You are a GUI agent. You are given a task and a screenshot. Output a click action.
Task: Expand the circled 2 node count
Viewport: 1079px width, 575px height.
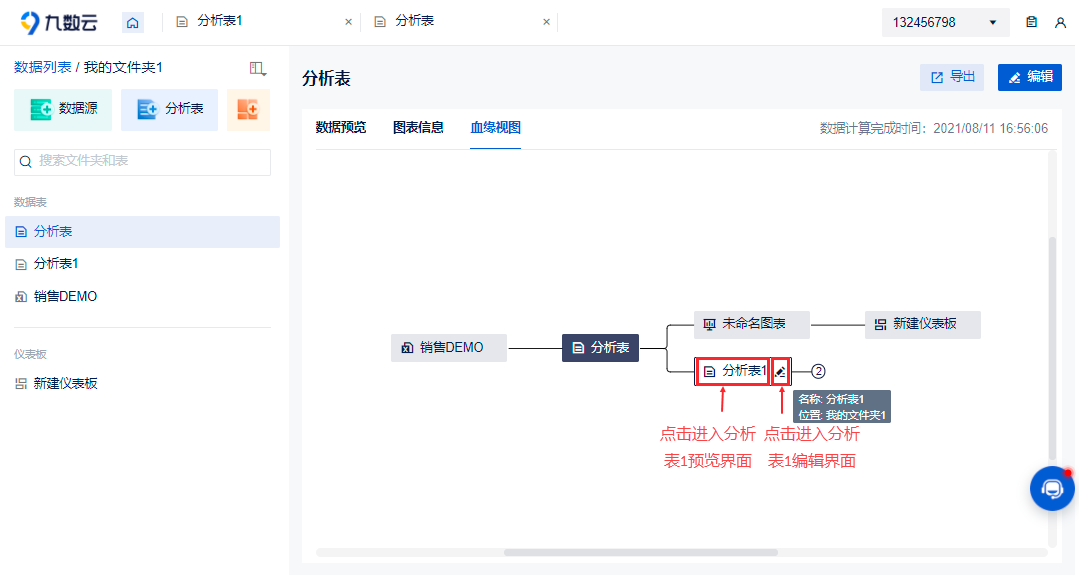point(818,371)
